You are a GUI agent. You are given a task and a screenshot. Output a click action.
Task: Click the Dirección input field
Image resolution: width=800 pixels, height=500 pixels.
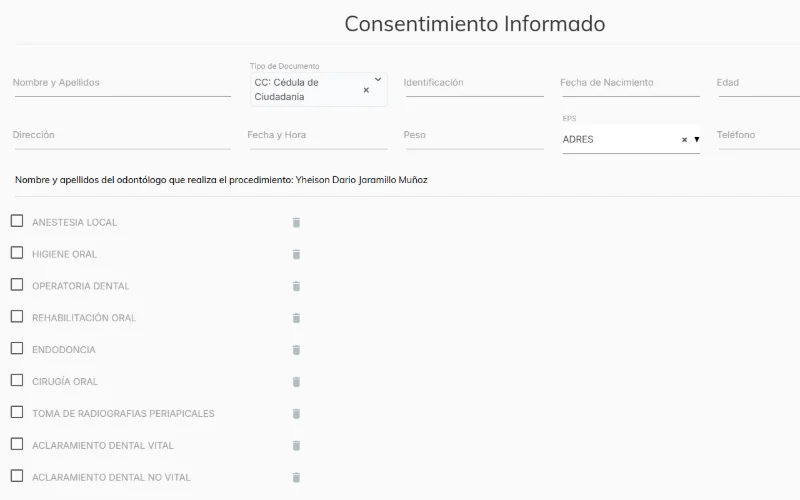pos(122,136)
